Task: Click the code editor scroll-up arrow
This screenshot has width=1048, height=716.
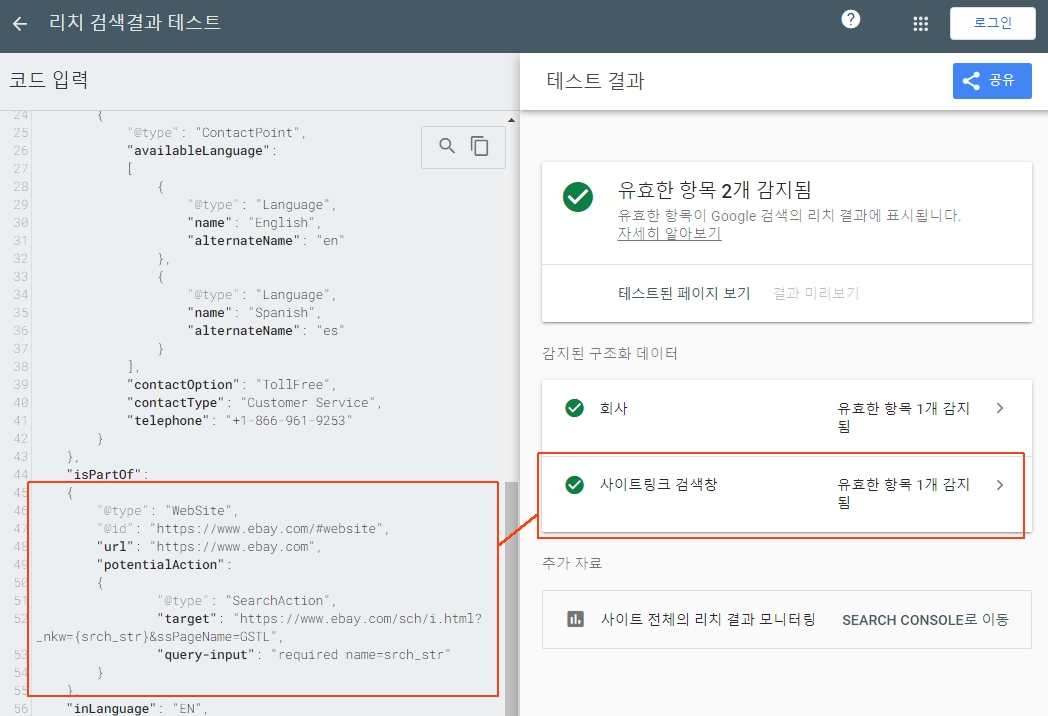Action: pos(511,120)
